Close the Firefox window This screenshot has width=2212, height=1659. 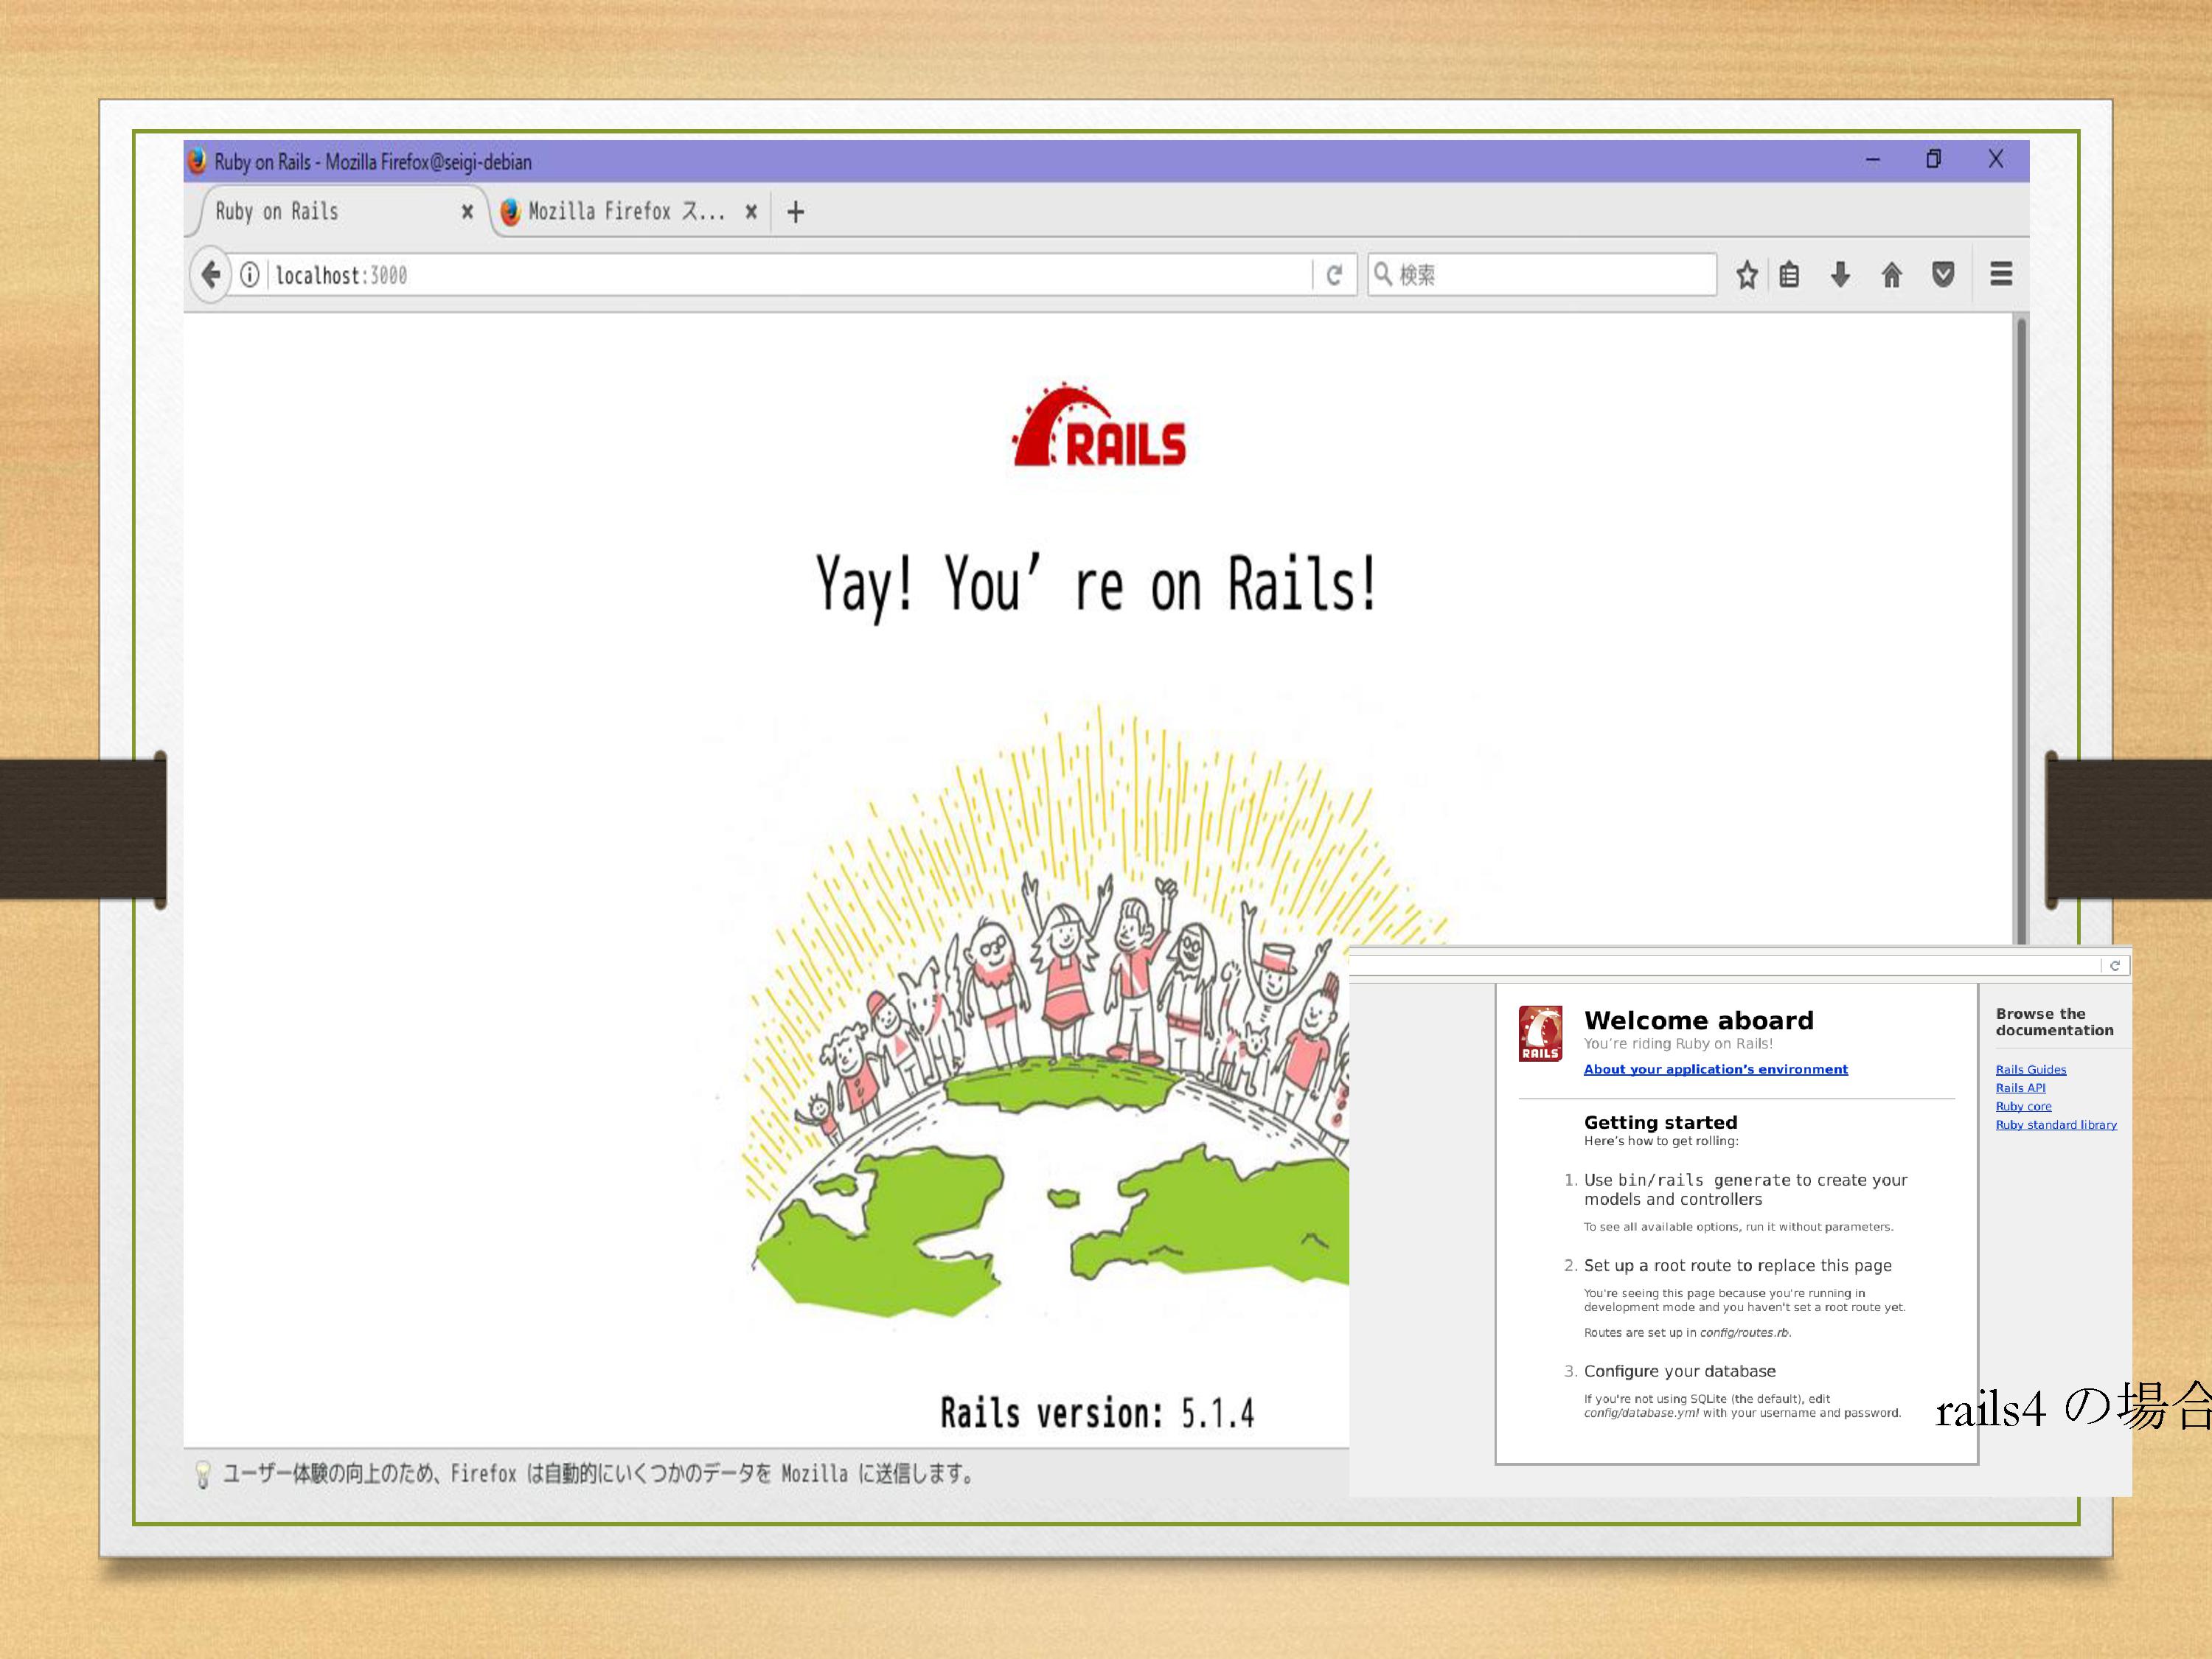[1996, 159]
